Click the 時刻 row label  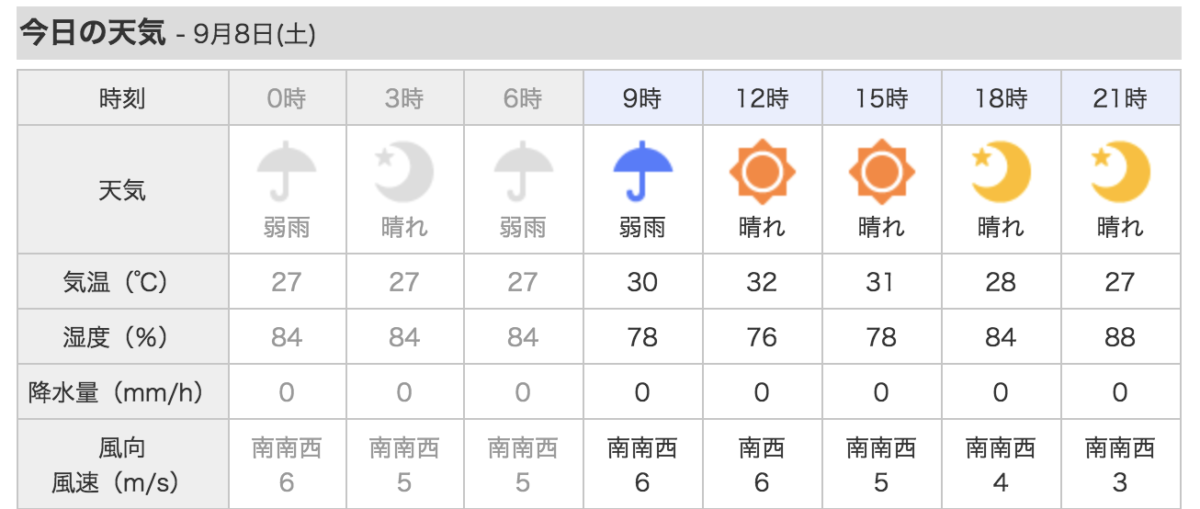(123, 99)
